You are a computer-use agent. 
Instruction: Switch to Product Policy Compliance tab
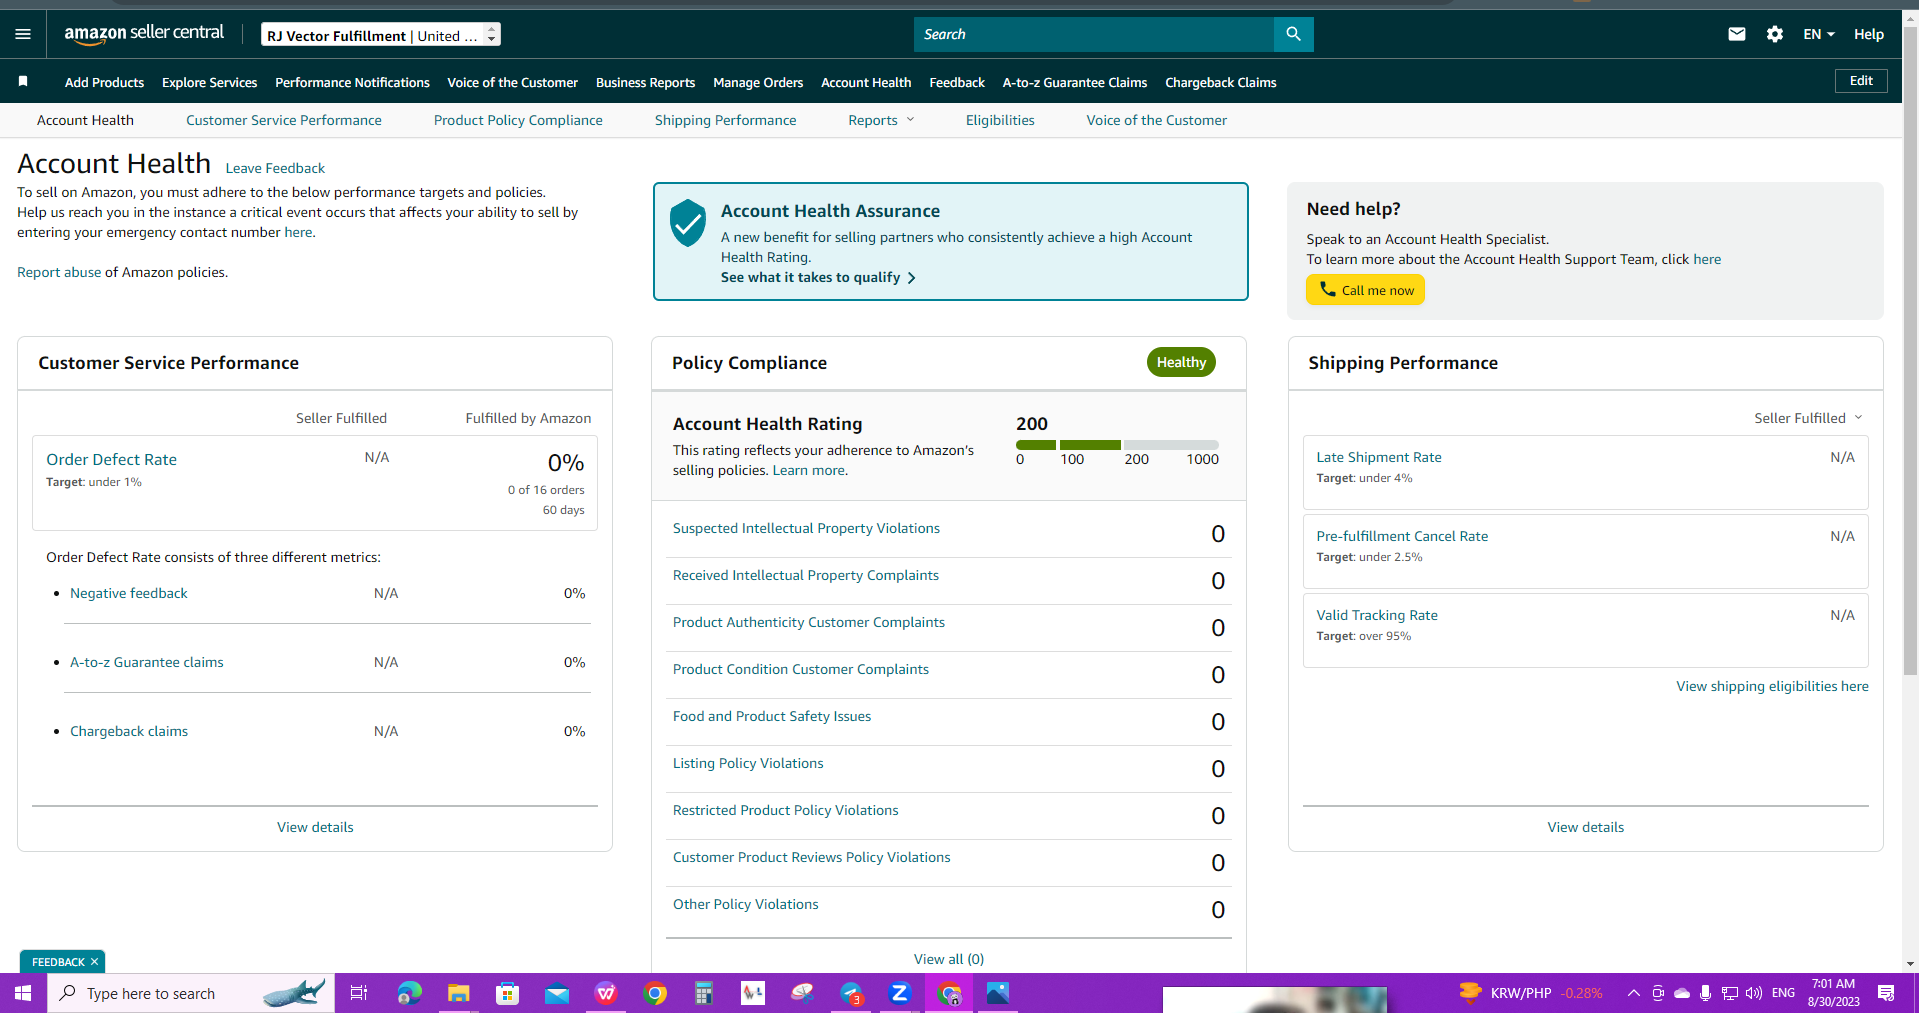click(518, 120)
